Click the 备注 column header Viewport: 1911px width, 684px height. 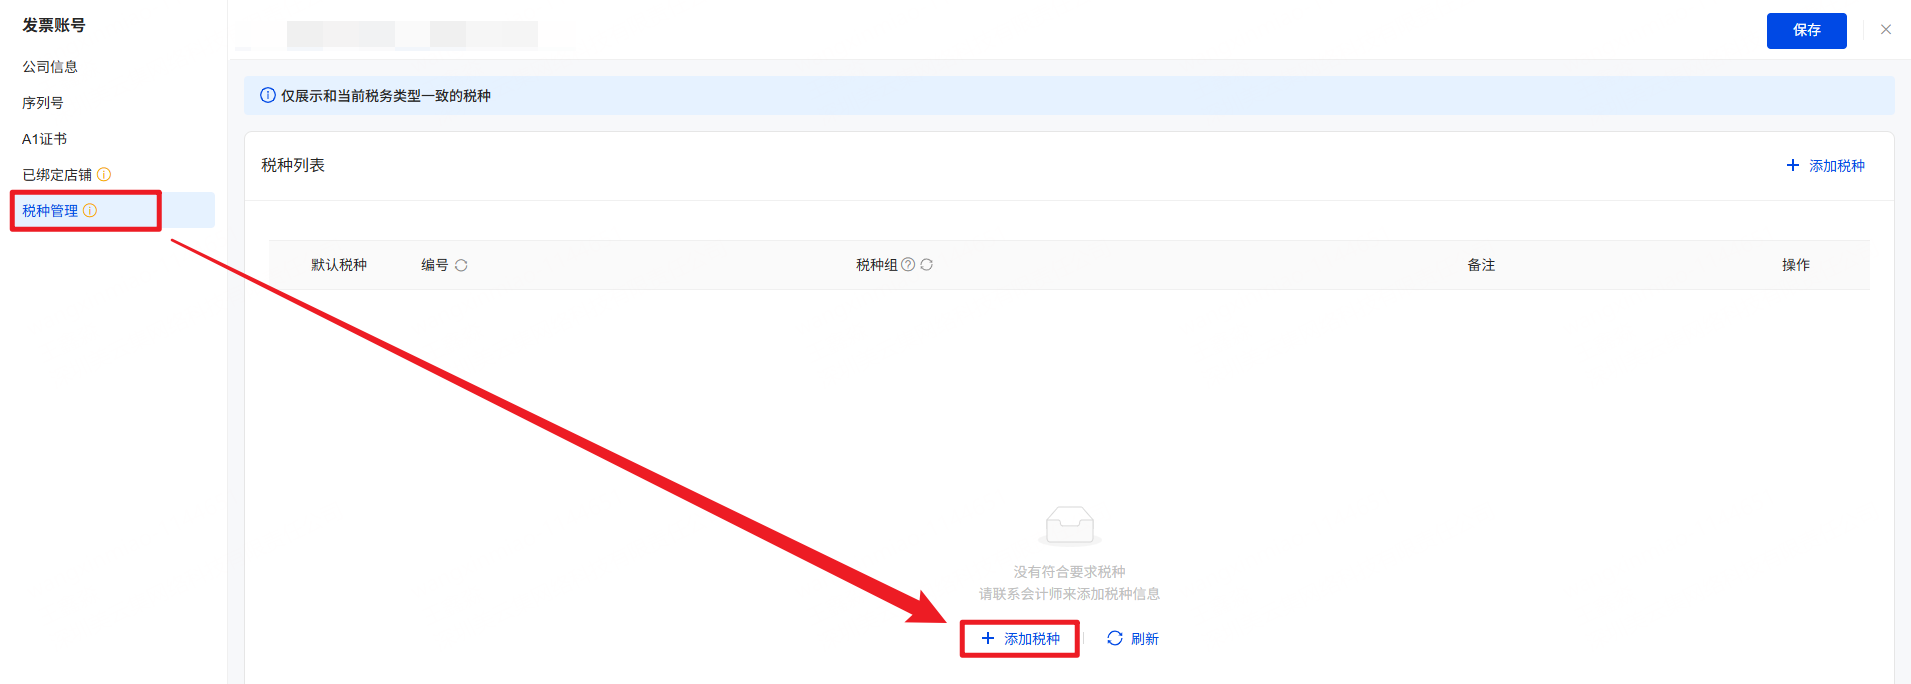(x=1481, y=265)
